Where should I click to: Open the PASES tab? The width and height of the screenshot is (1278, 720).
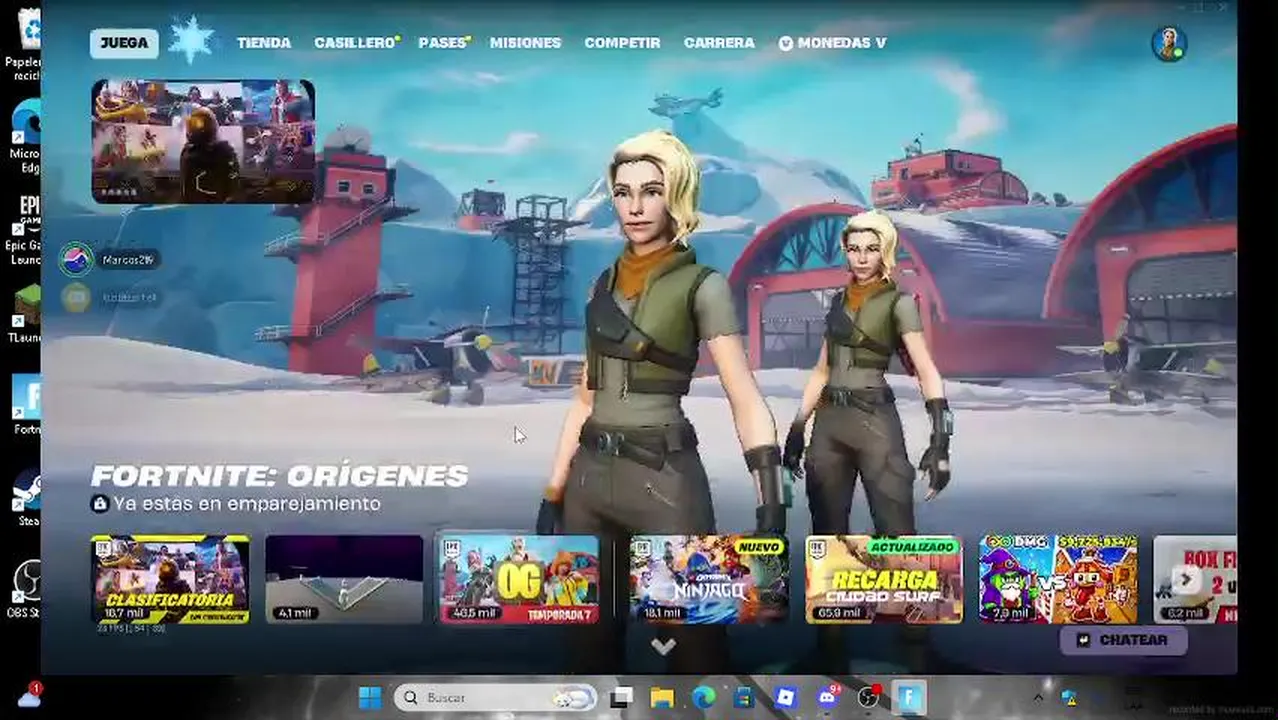pos(444,43)
